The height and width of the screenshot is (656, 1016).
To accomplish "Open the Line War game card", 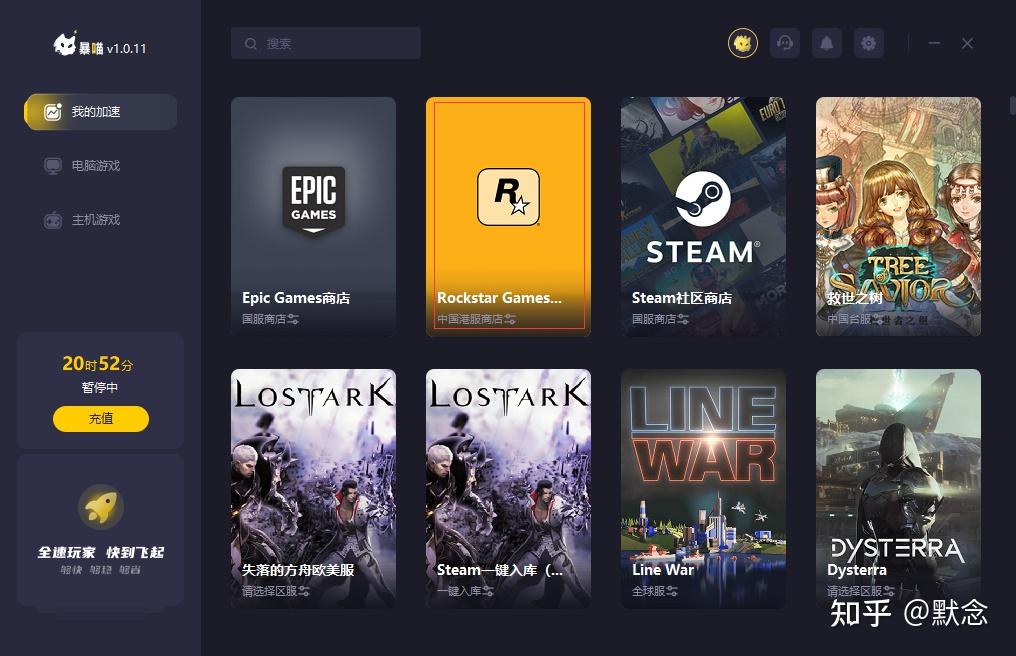I will (x=703, y=489).
